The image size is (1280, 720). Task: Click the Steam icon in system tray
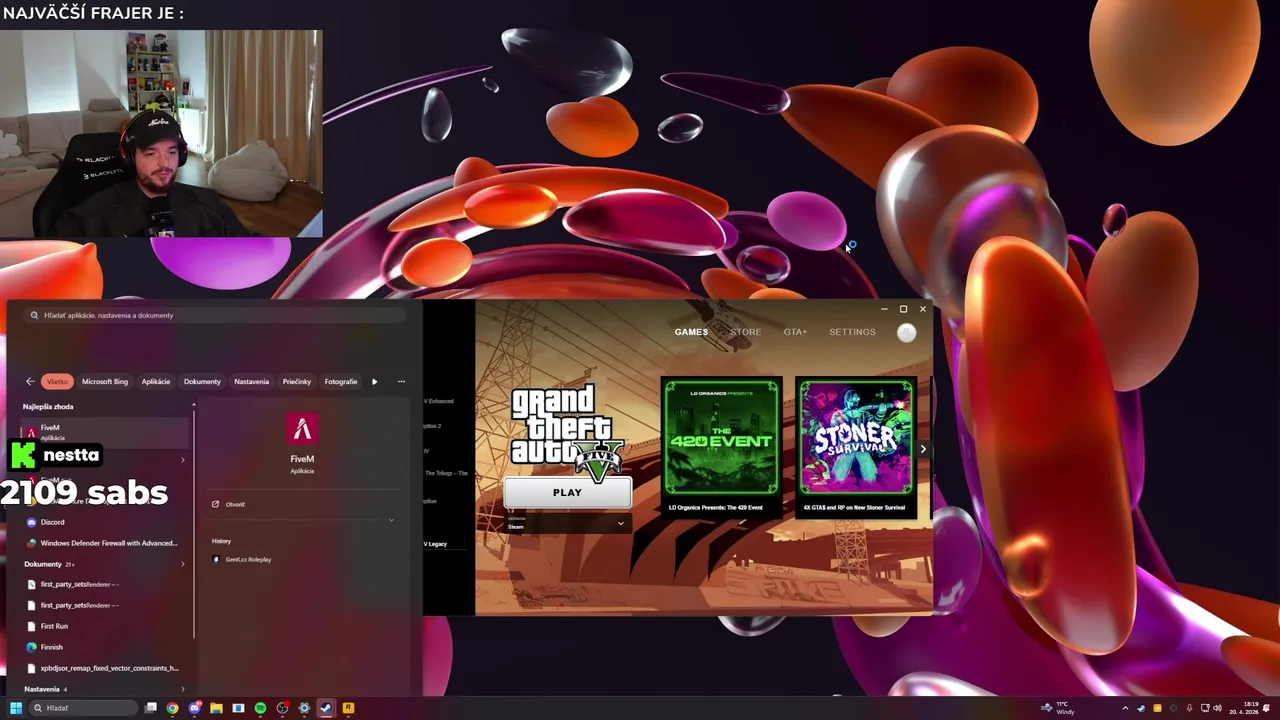point(1141,708)
